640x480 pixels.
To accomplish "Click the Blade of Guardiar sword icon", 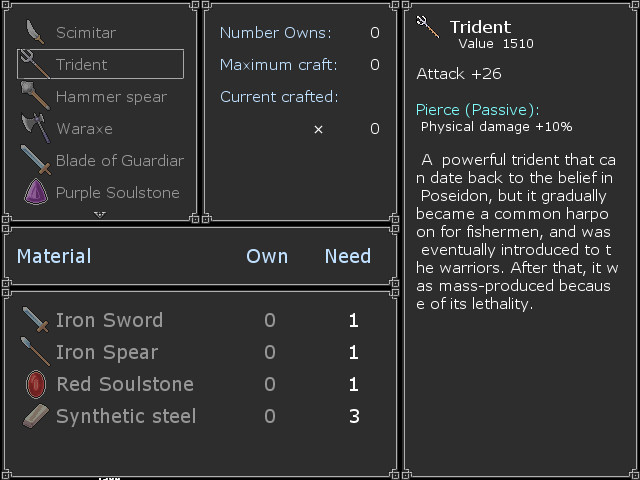I will 35,160.
